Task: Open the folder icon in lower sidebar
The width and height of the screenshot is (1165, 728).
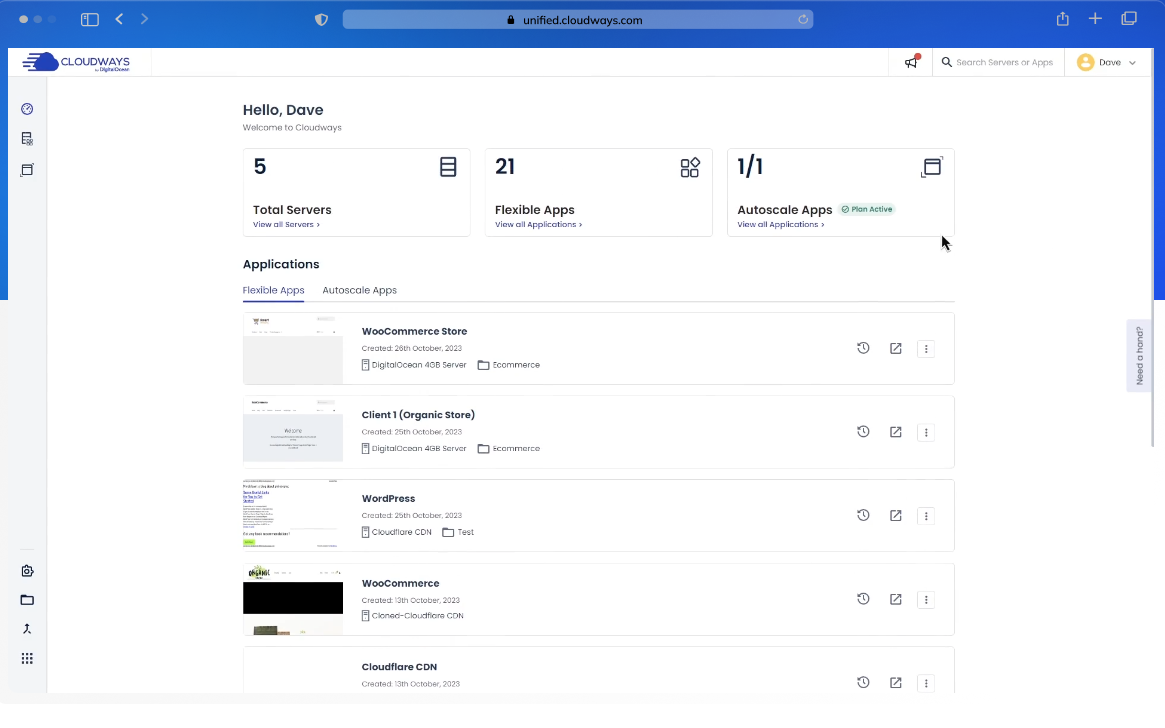Action: [27, 599]
